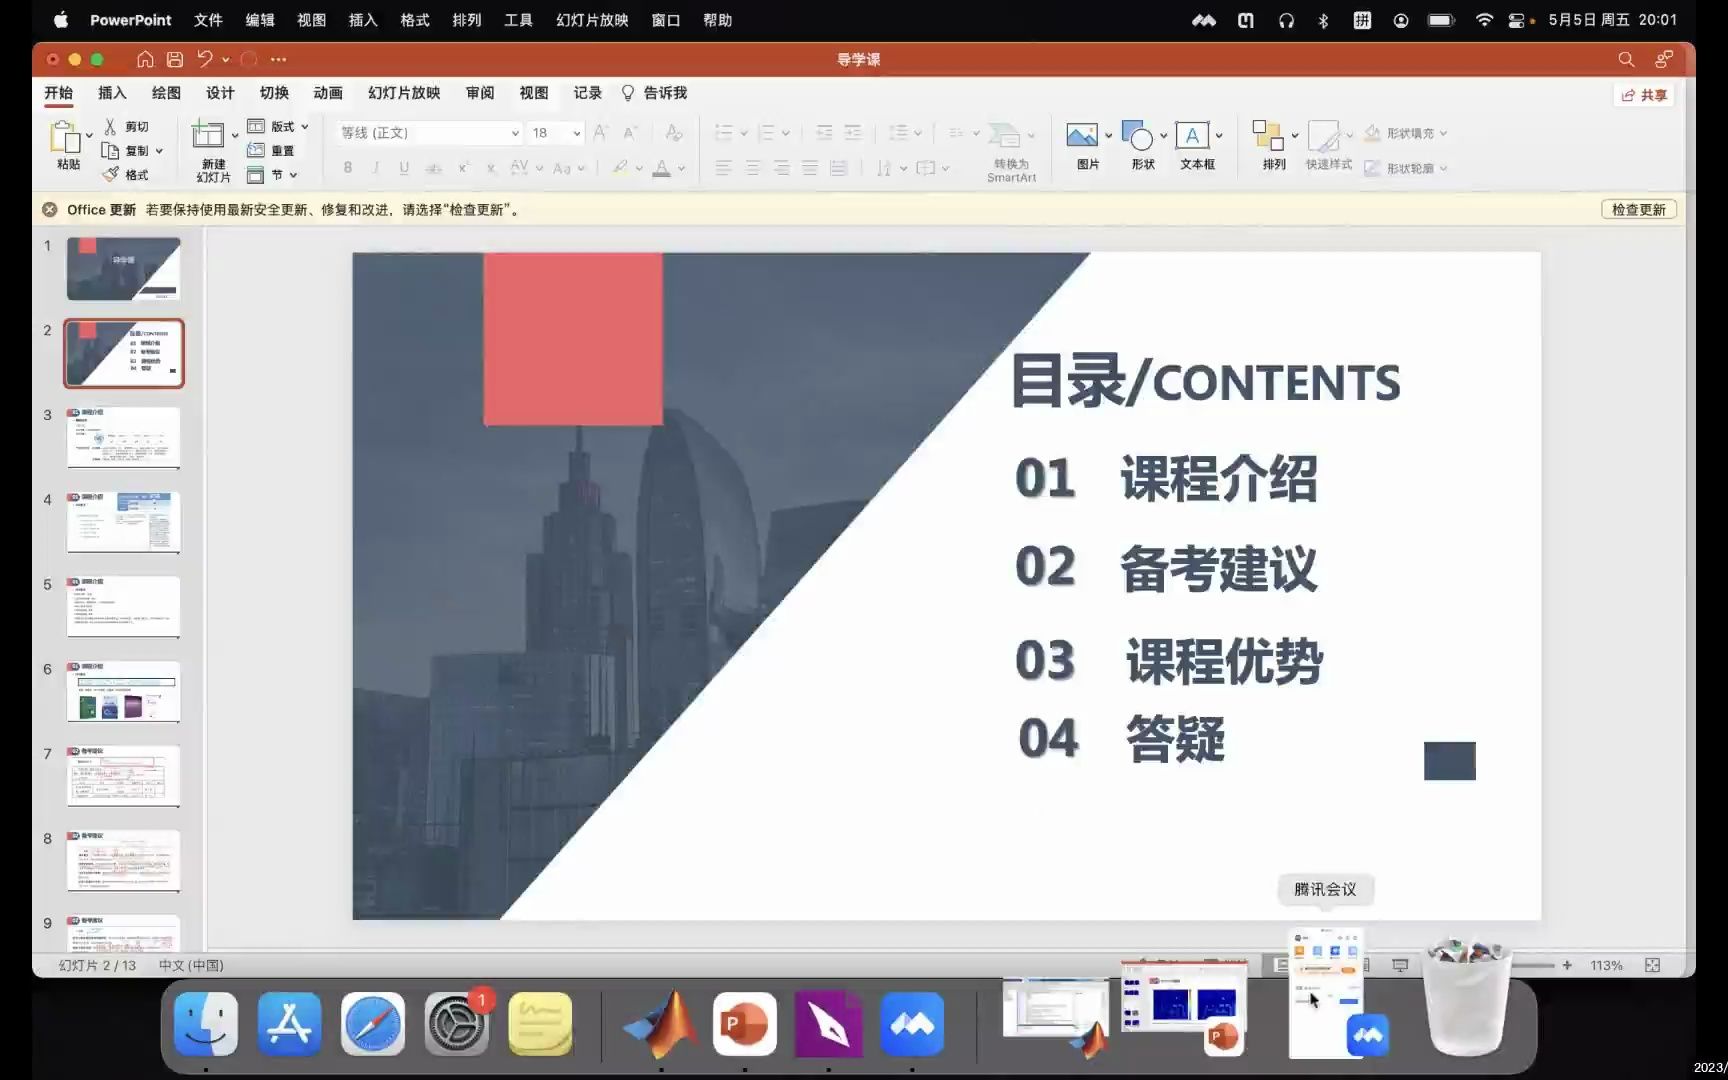The width and height of the screenshot is (1728, 1080).
Task: Toggle underline formatting
Action: pyautogui.click(x=403, y=167)
